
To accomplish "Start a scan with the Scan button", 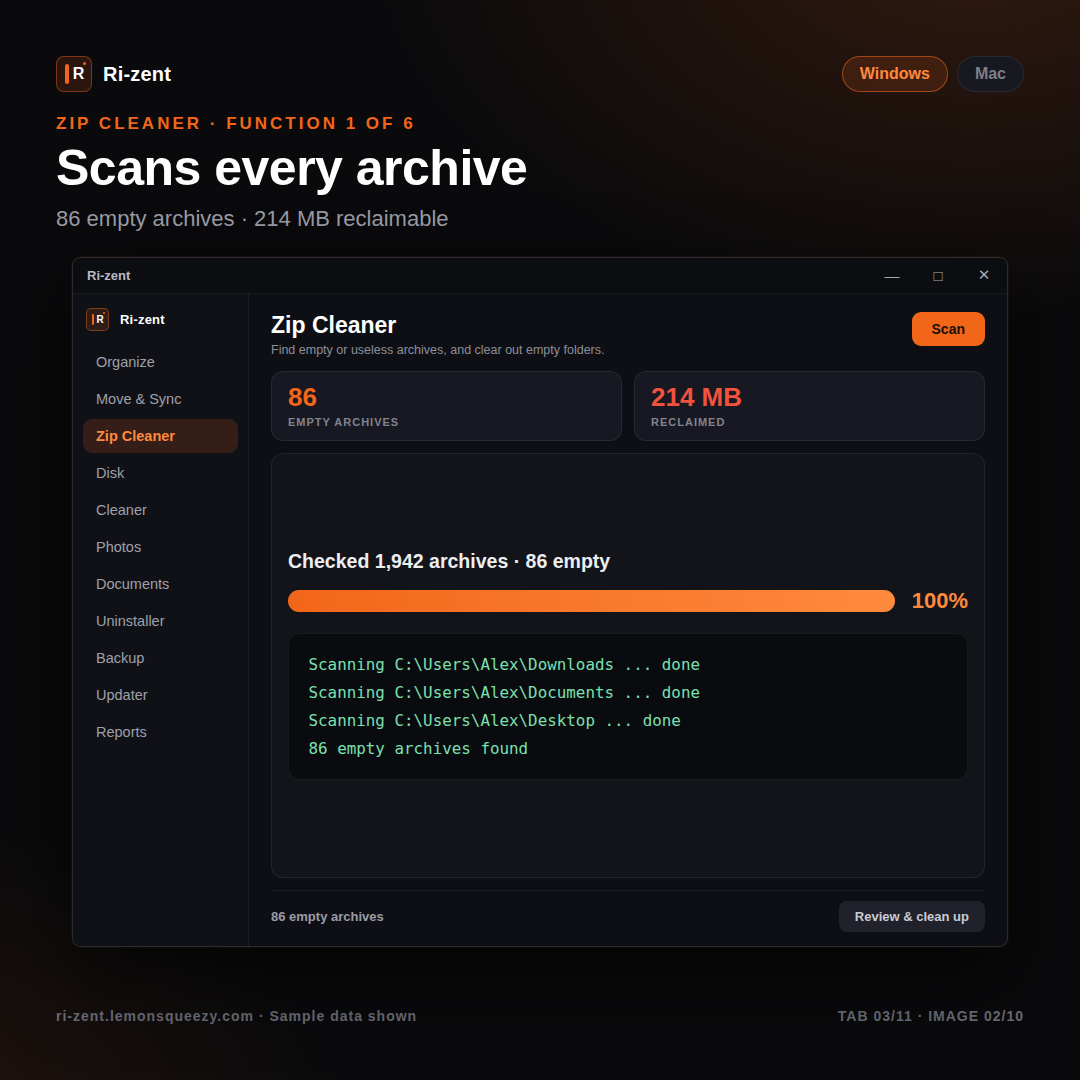I will tap(948, 329).
